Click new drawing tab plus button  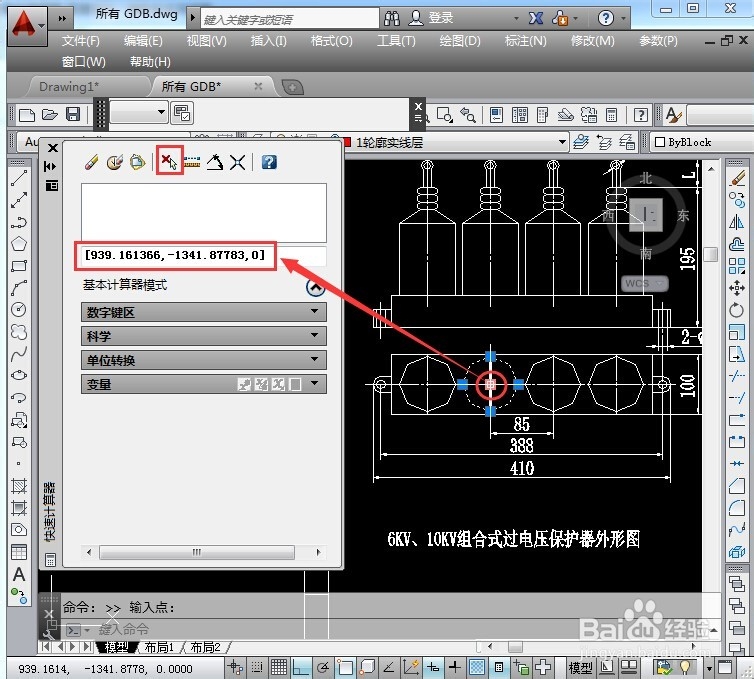(292, 87)
